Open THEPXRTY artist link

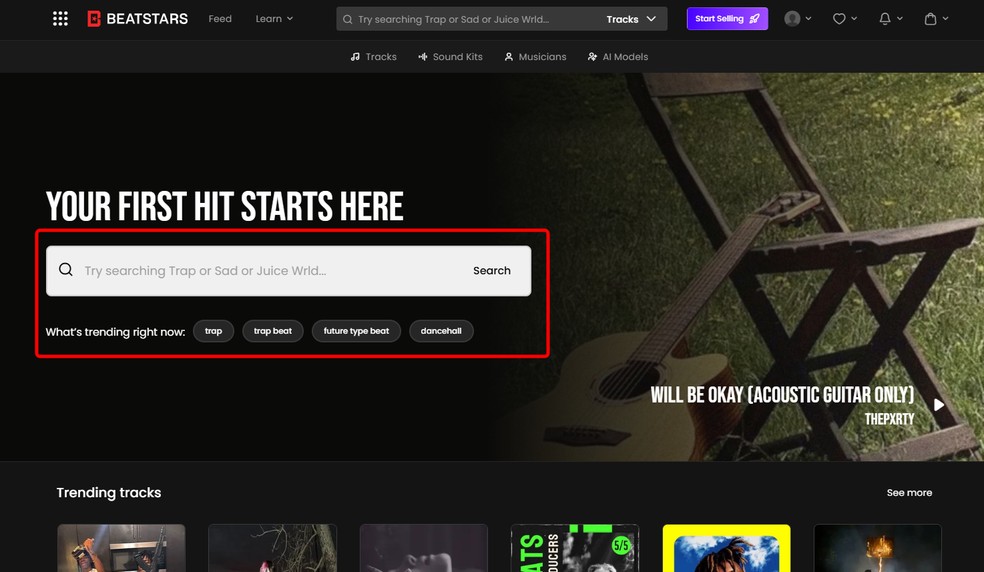889,419
